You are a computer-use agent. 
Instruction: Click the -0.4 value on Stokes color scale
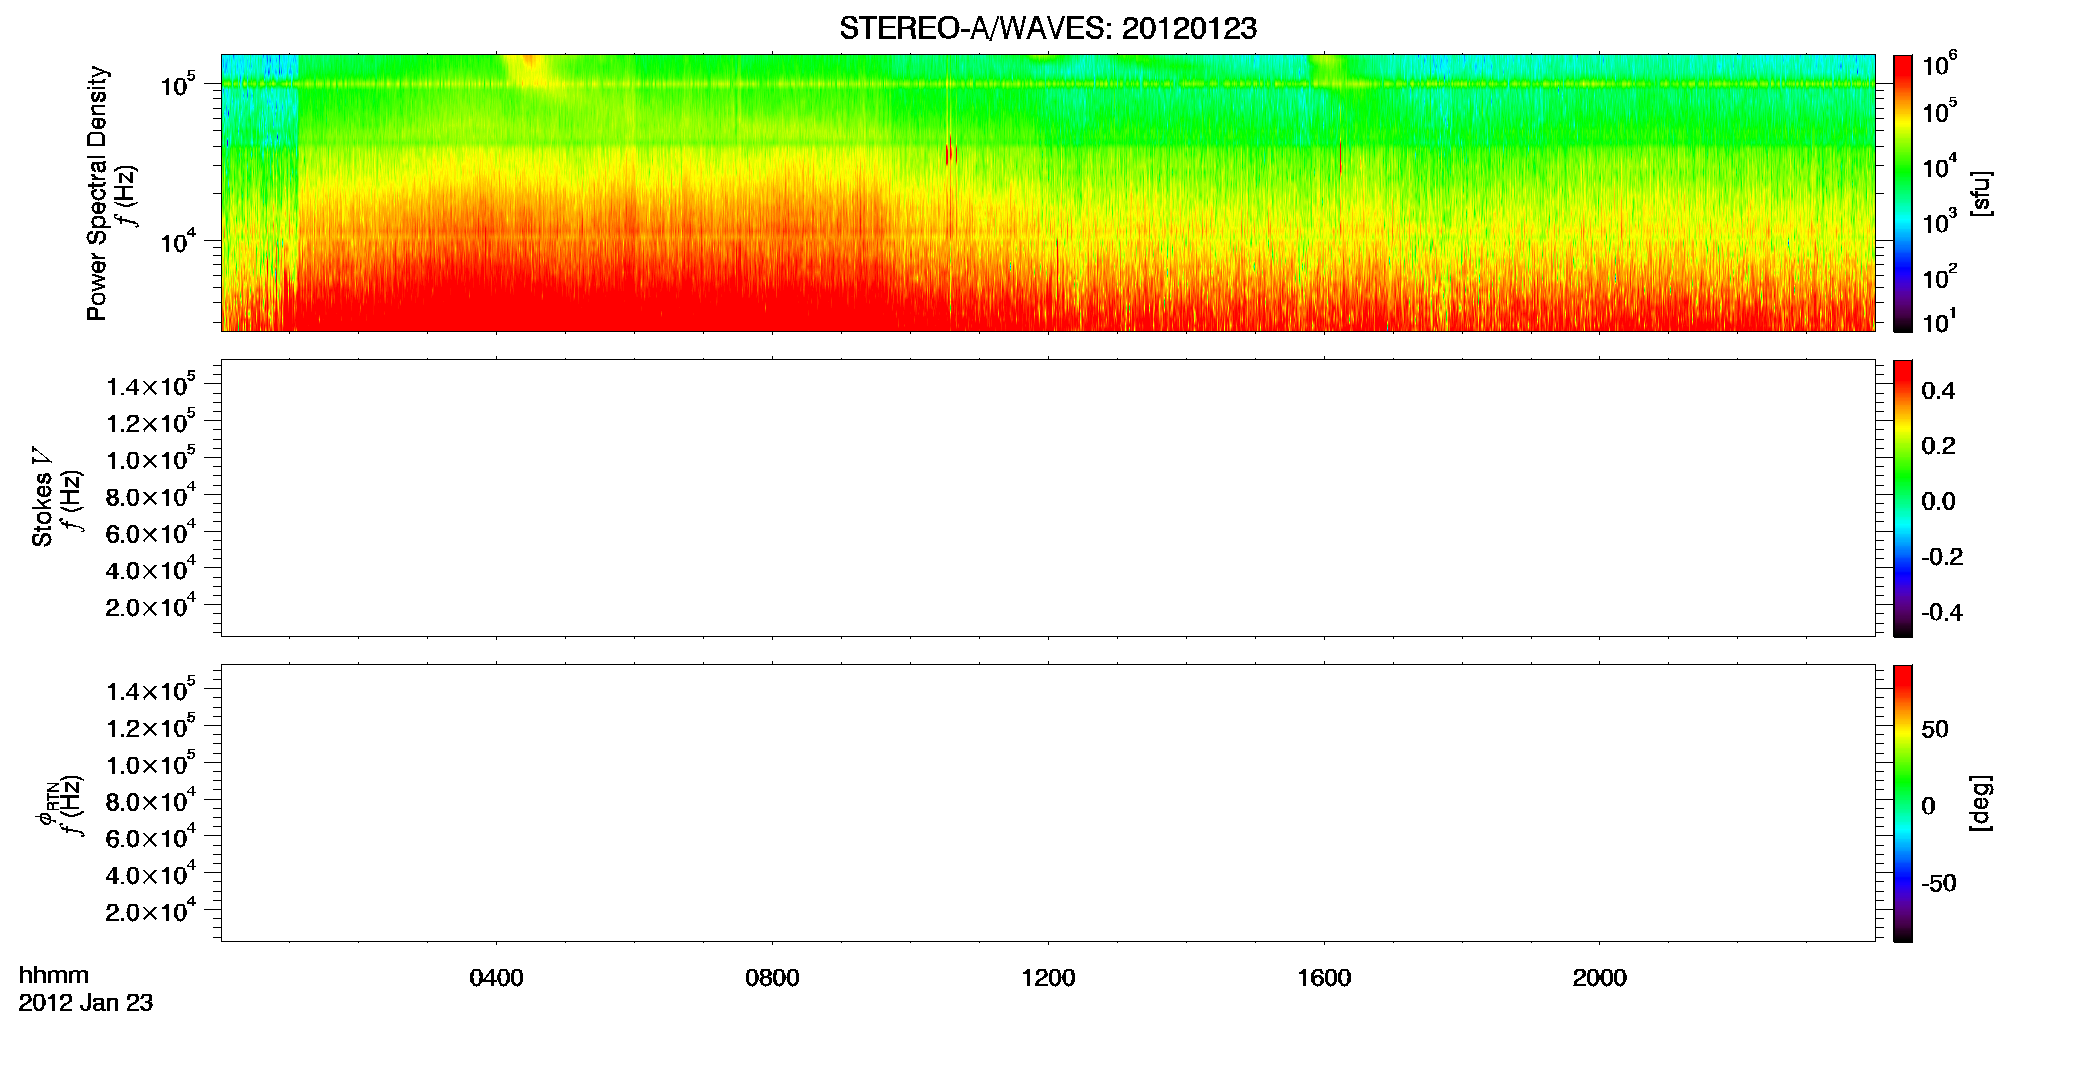1942,612
